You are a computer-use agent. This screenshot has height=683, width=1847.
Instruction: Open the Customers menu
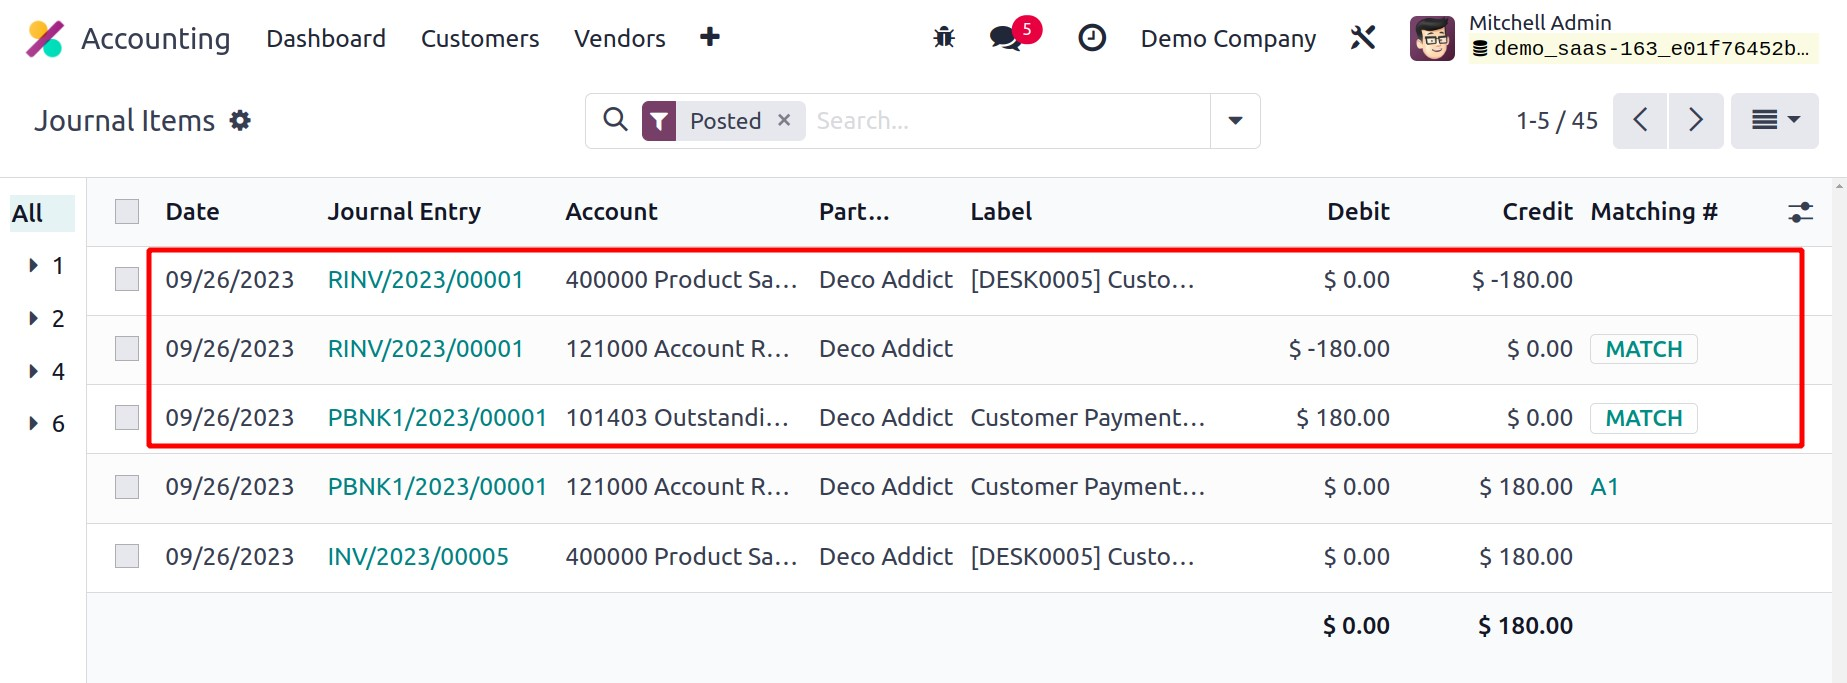click(x=480, y=38)
